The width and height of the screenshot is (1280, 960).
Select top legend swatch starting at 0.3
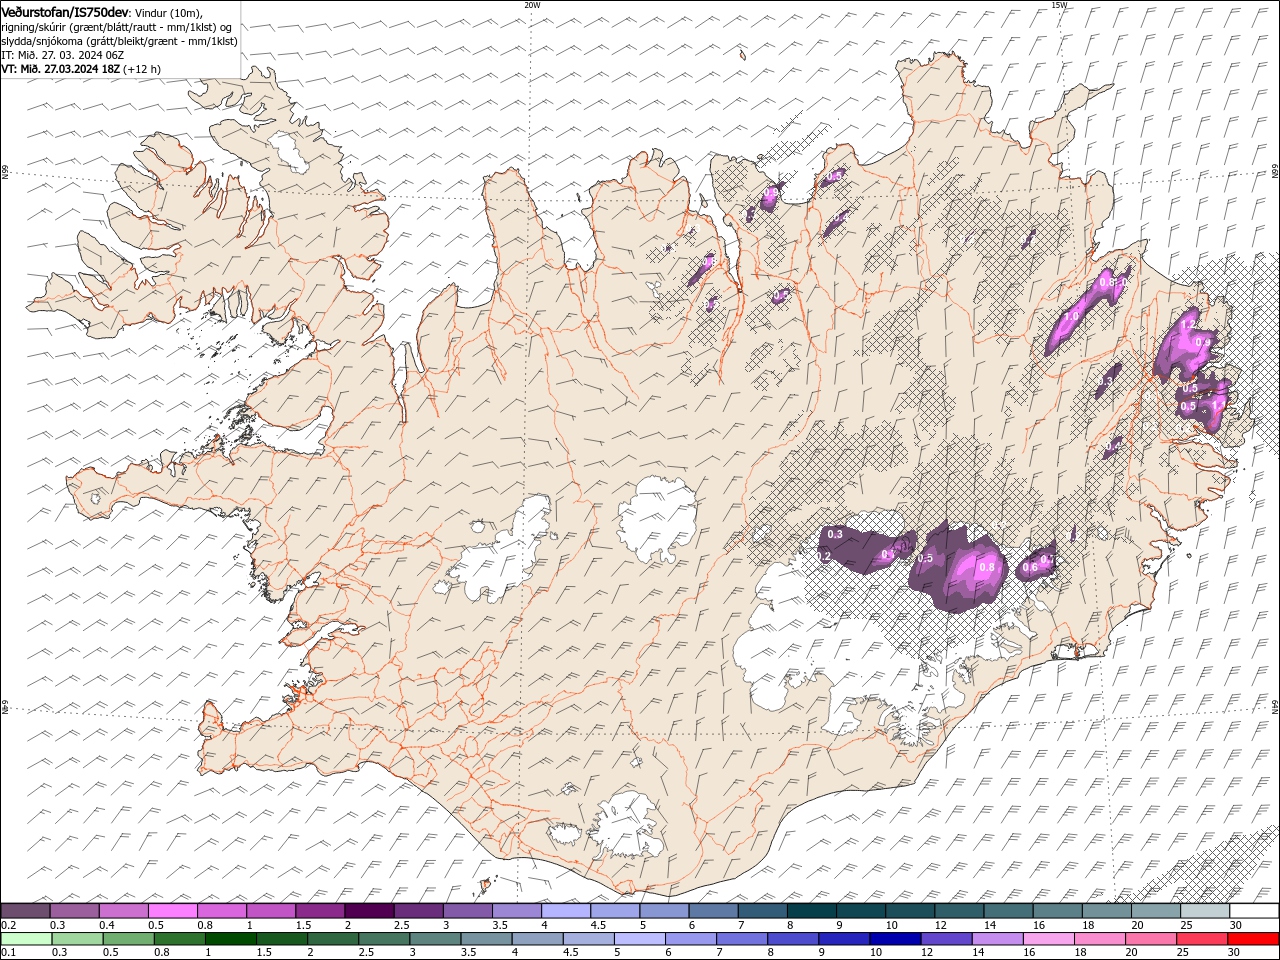coord(74,911)
